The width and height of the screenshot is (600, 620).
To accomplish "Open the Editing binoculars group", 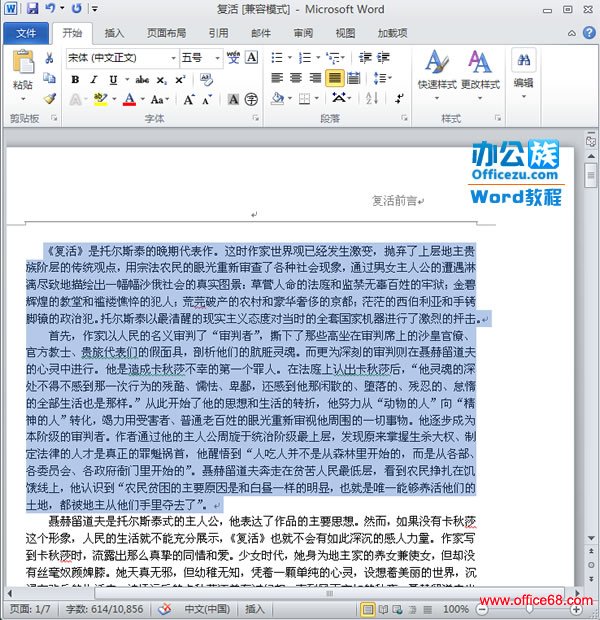I will click(x=524, y=74).
